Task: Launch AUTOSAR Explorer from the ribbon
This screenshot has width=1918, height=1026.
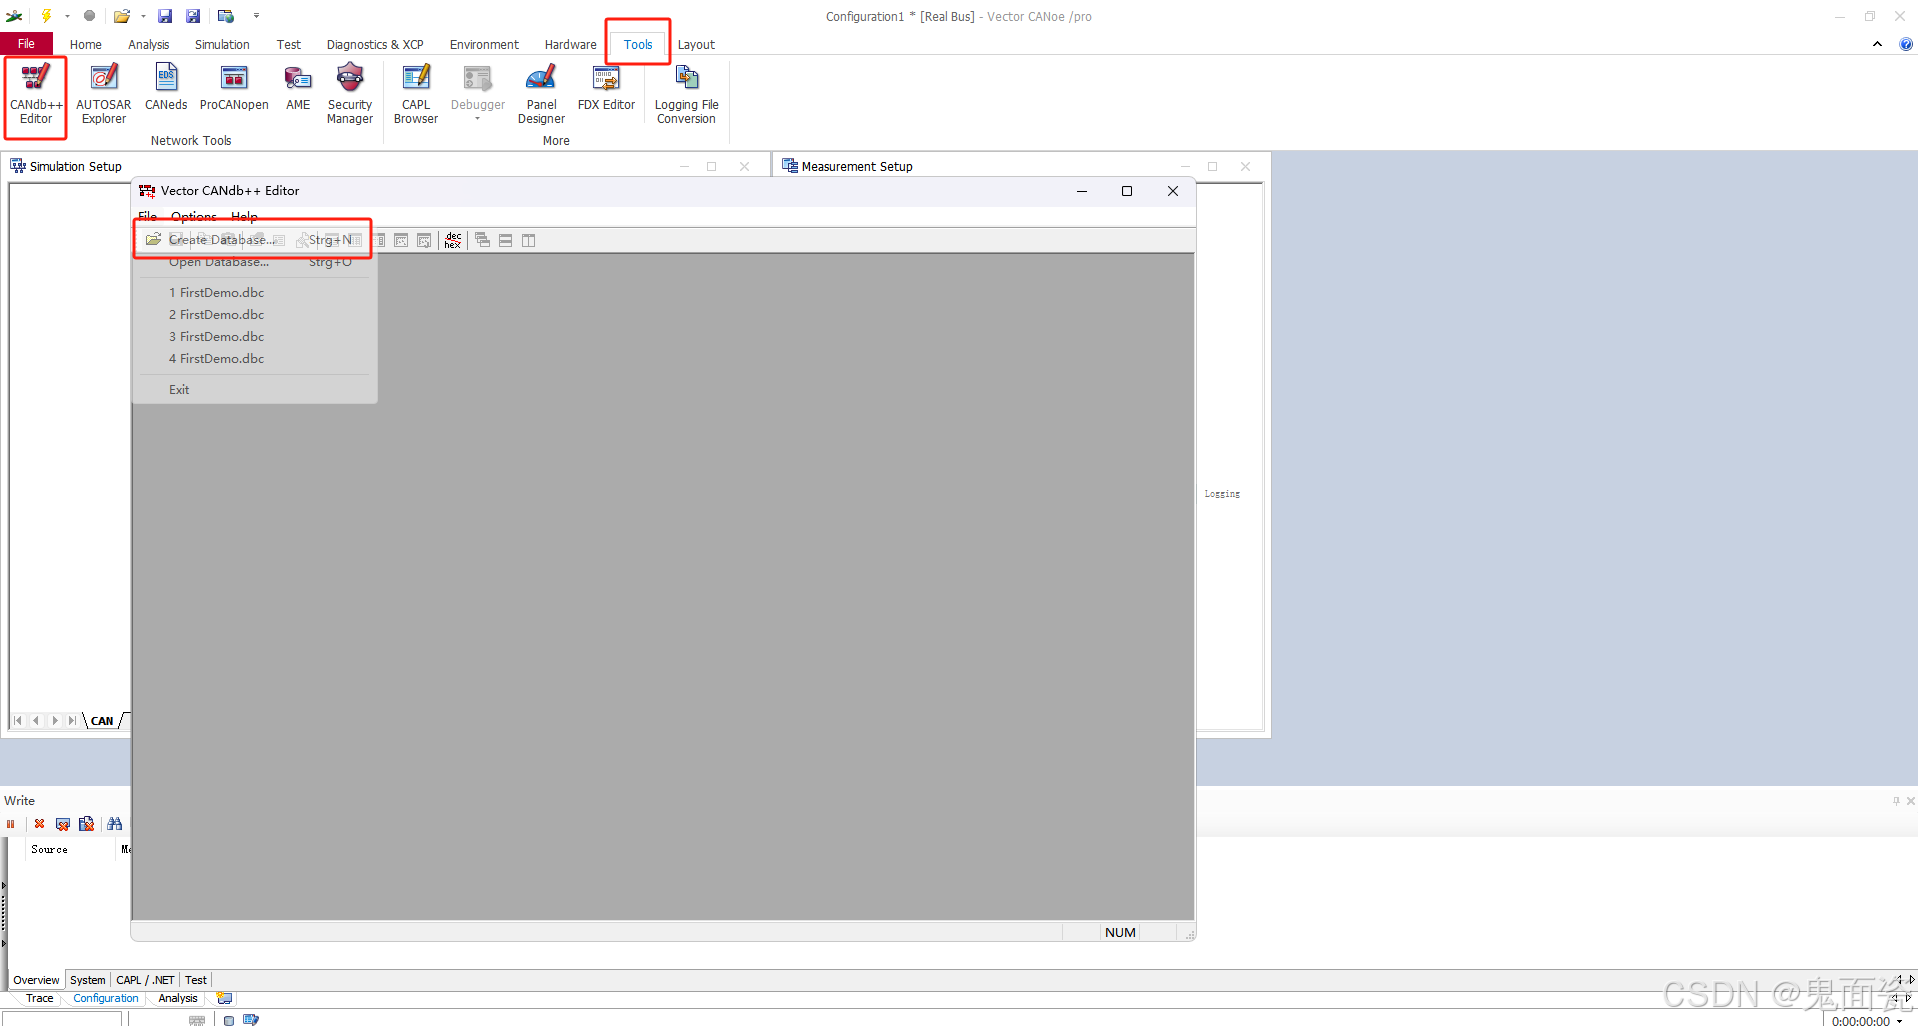Action: click(x=104, y=95)
